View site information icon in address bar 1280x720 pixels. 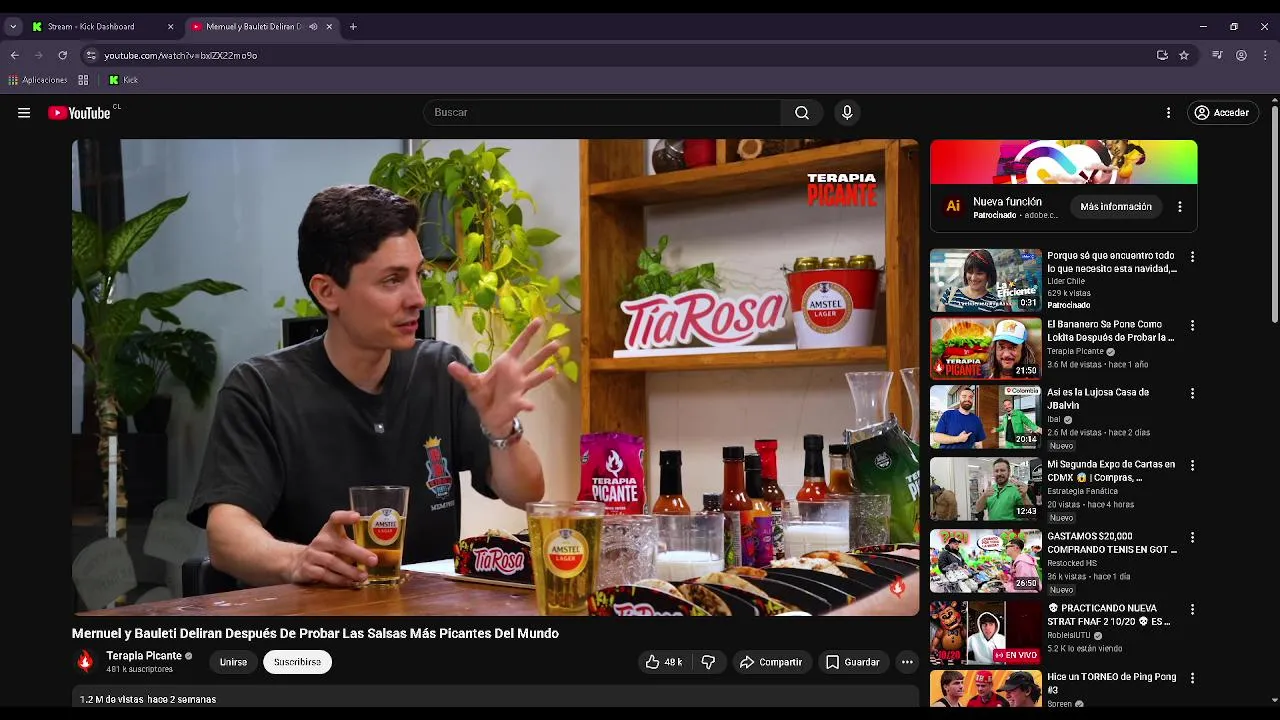point(91,55)
